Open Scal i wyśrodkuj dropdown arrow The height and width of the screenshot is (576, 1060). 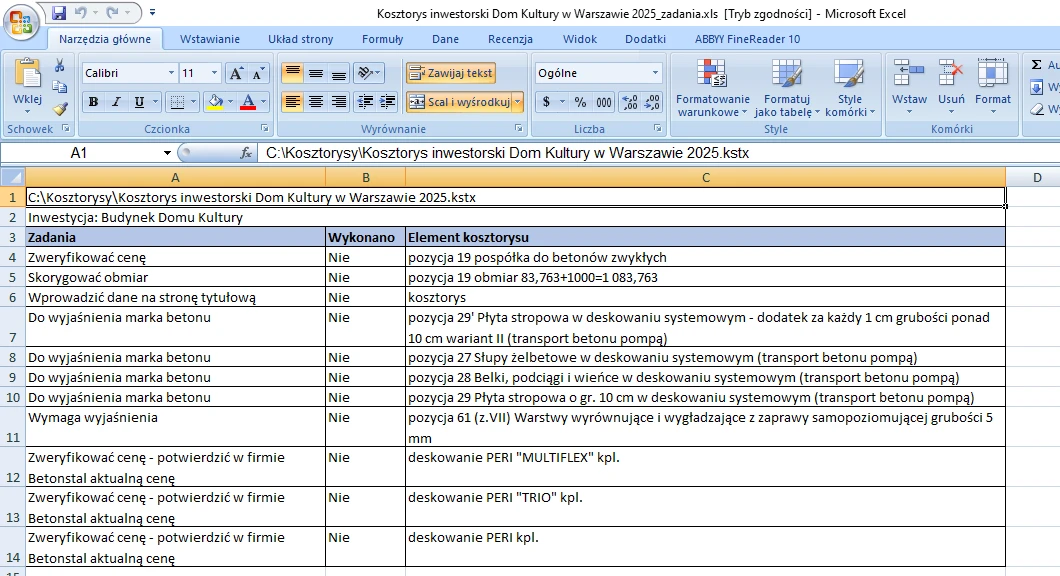(518, 102)
